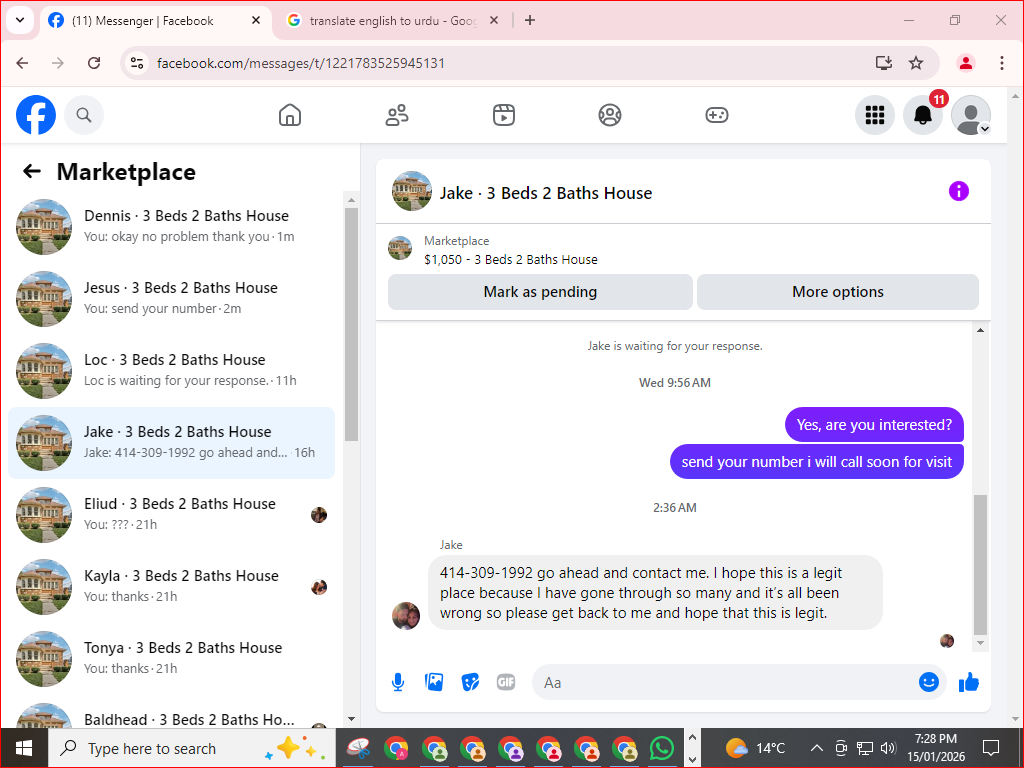The height and width of the screenshot is (768, 1024).
Task: Close the translate english to urdu tab
Action: point(494,20)
